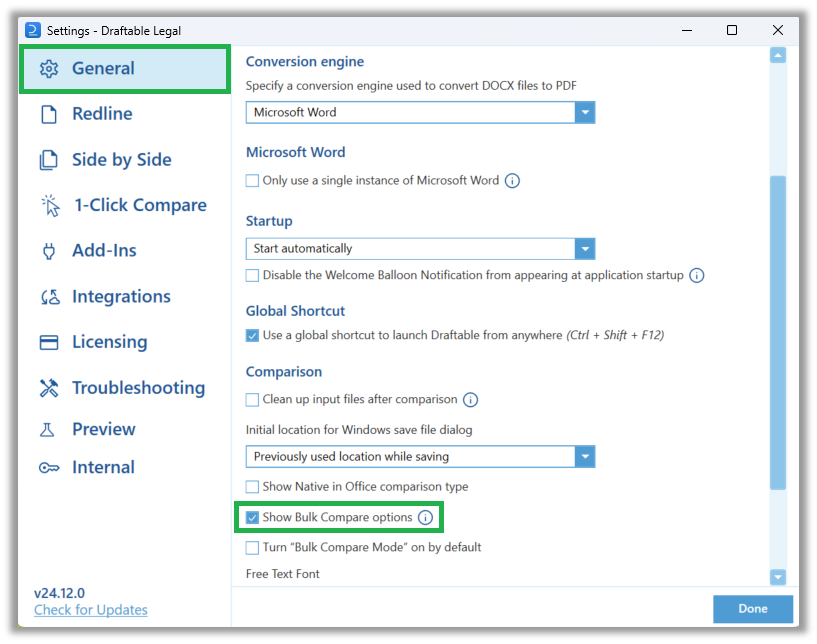This screenshot has width=817, height=644.
Task: Click the info icon next to Clean up input files
Action: (x=470, y=399)
